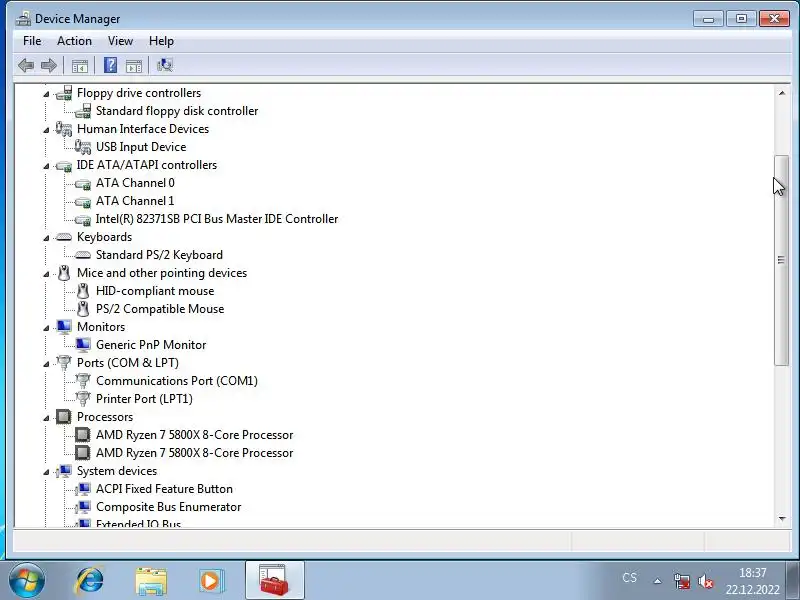
Task: Click the Human Interface Devices category icon
Action: [x=64, y=129]
